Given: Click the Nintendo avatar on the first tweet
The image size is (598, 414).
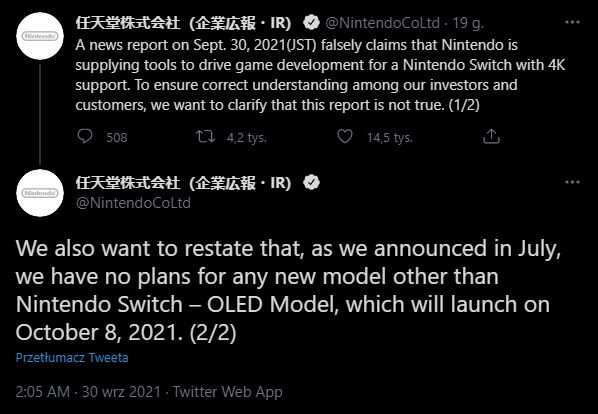Looking at the screenshot, I should (40, 36).
